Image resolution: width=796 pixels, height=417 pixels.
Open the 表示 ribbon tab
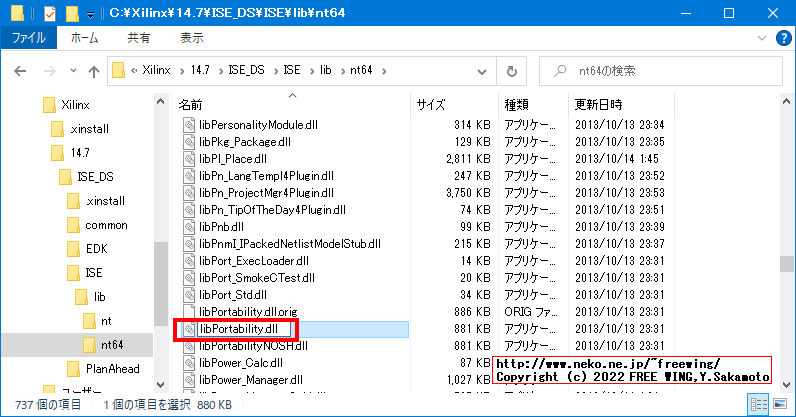click(192, 38)
